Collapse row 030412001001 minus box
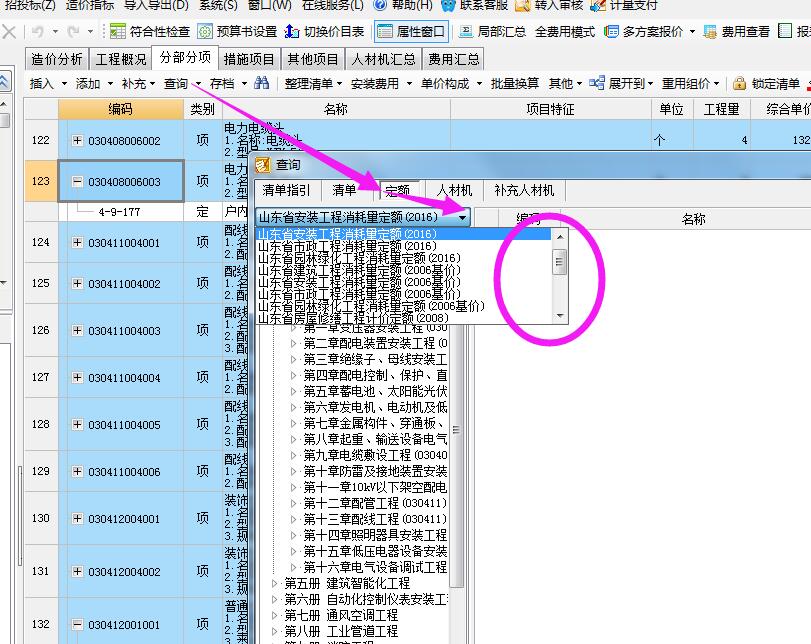Viewport: 811px width, 644px height. 77,624
